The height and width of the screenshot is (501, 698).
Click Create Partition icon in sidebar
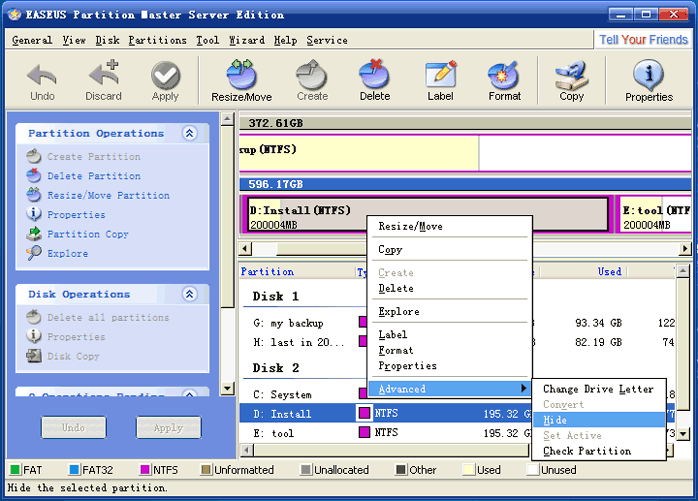coord(33,156)
